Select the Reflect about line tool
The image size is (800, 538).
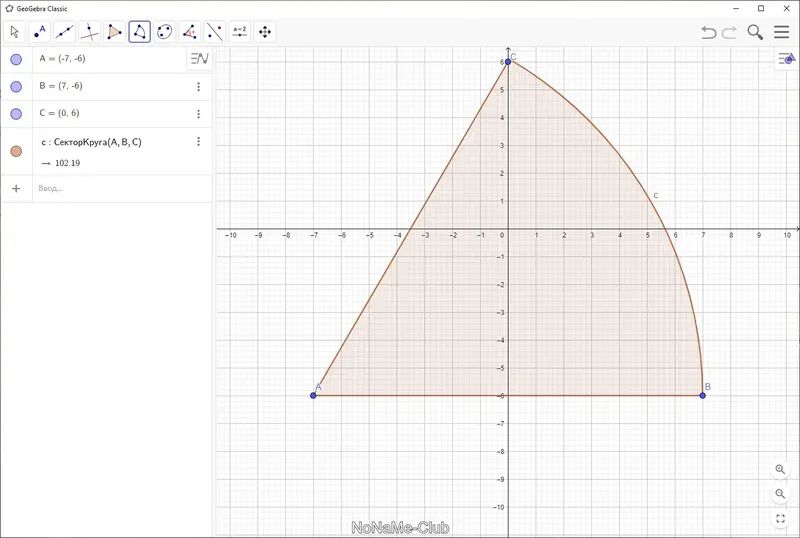click(x=214, y=32)
